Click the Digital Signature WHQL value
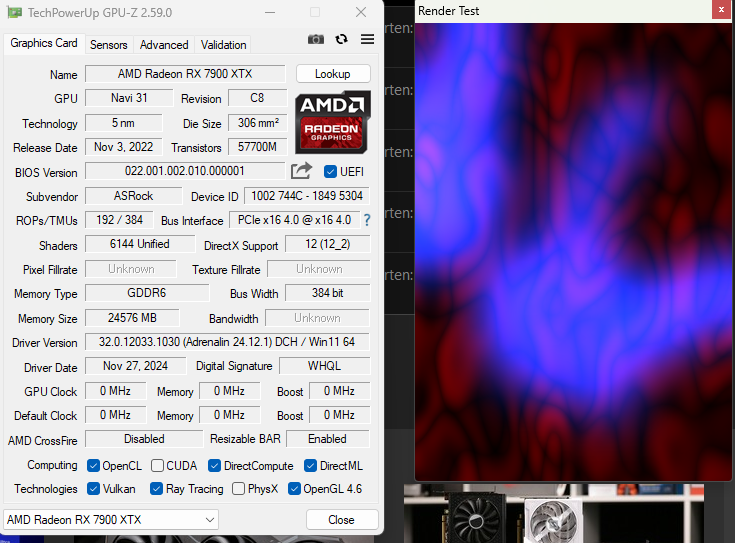 (324, 366)
